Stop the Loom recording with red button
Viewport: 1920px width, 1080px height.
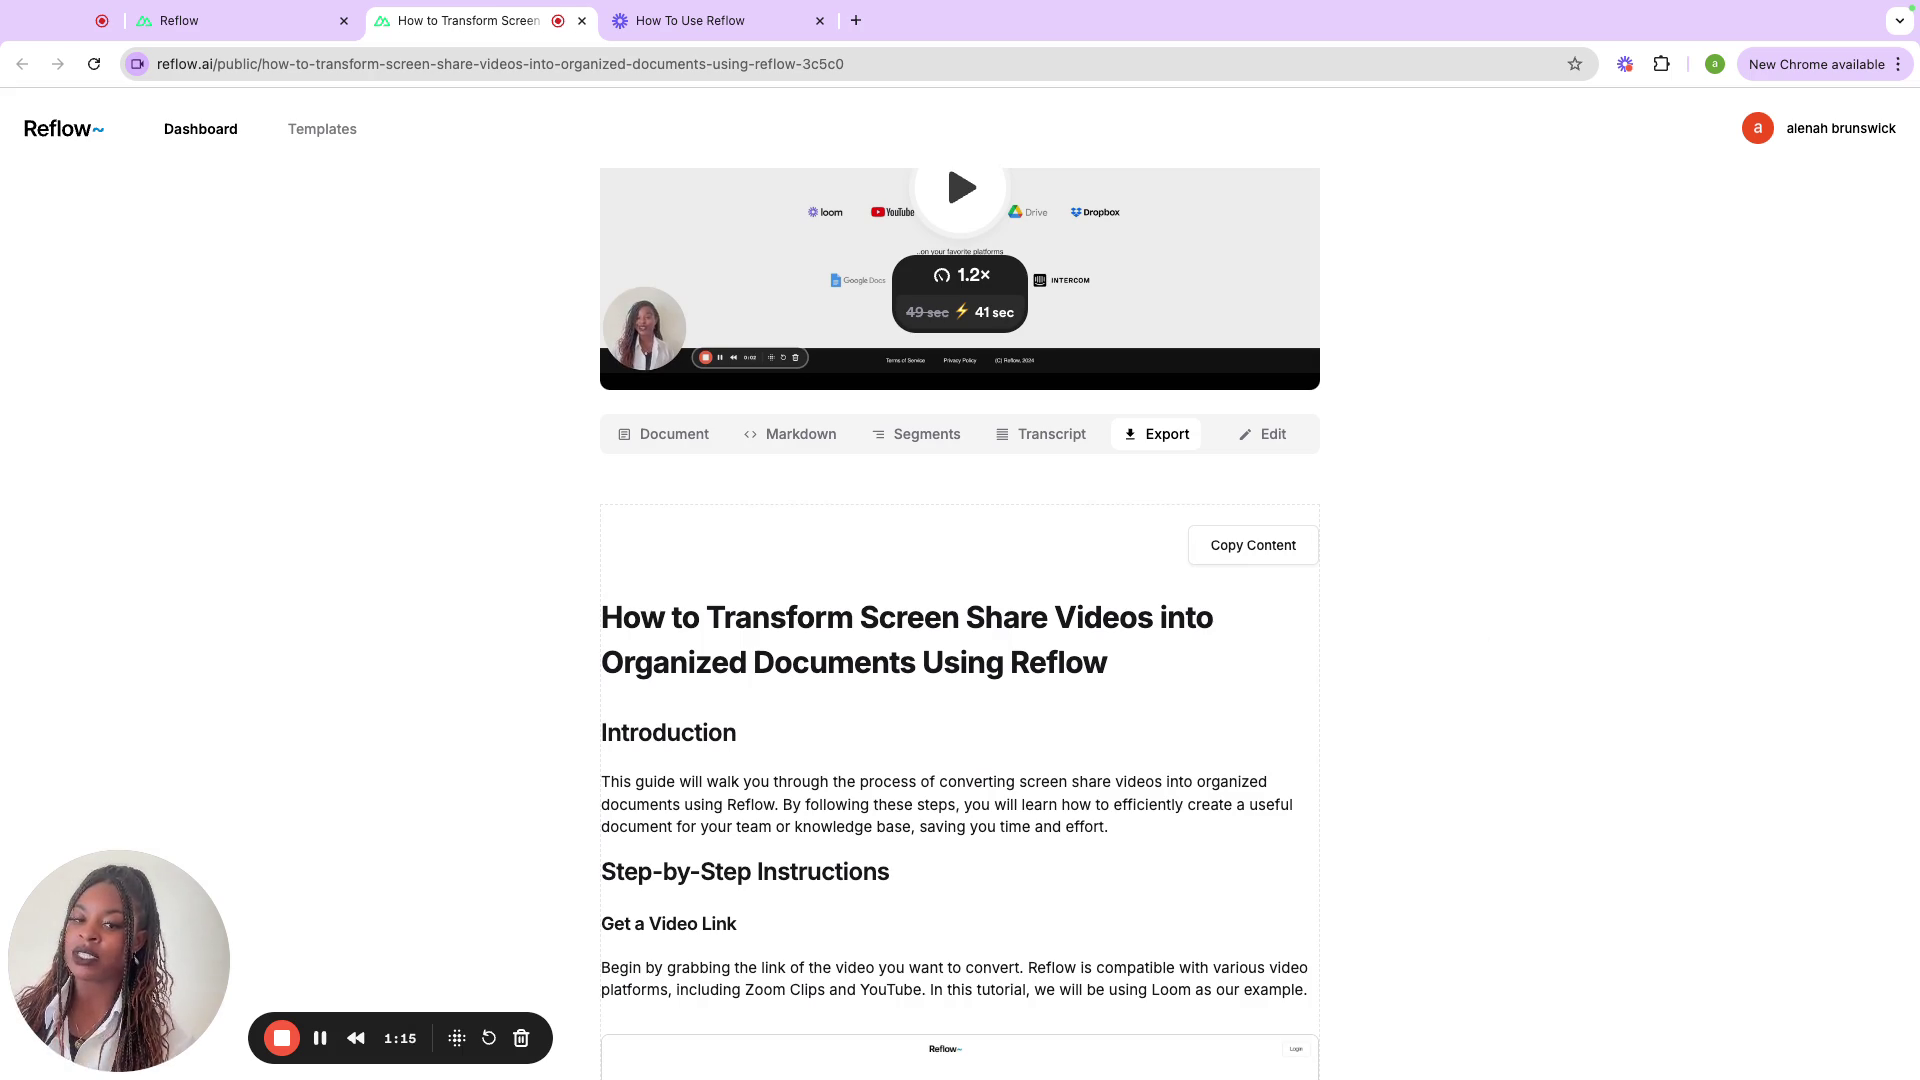[x=282, y=1038]
